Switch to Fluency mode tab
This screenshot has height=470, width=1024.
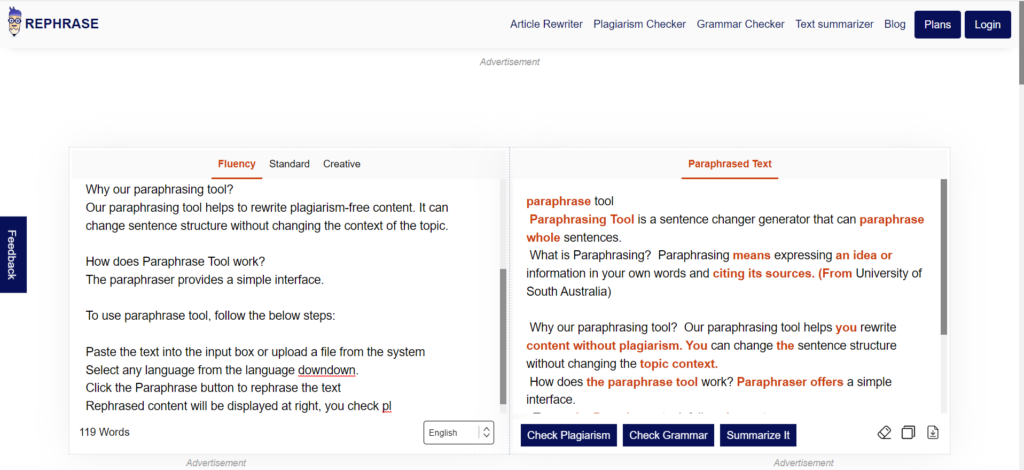(x=236, y=164)
